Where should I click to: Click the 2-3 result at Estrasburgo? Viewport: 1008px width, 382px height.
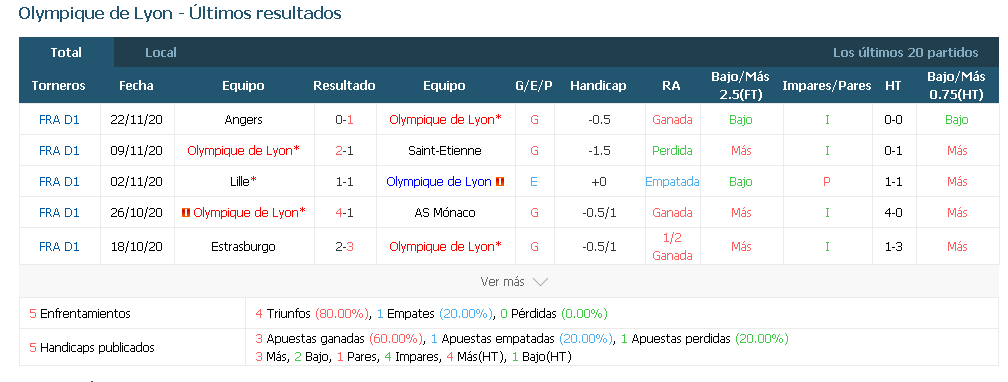tap(345, 246)
